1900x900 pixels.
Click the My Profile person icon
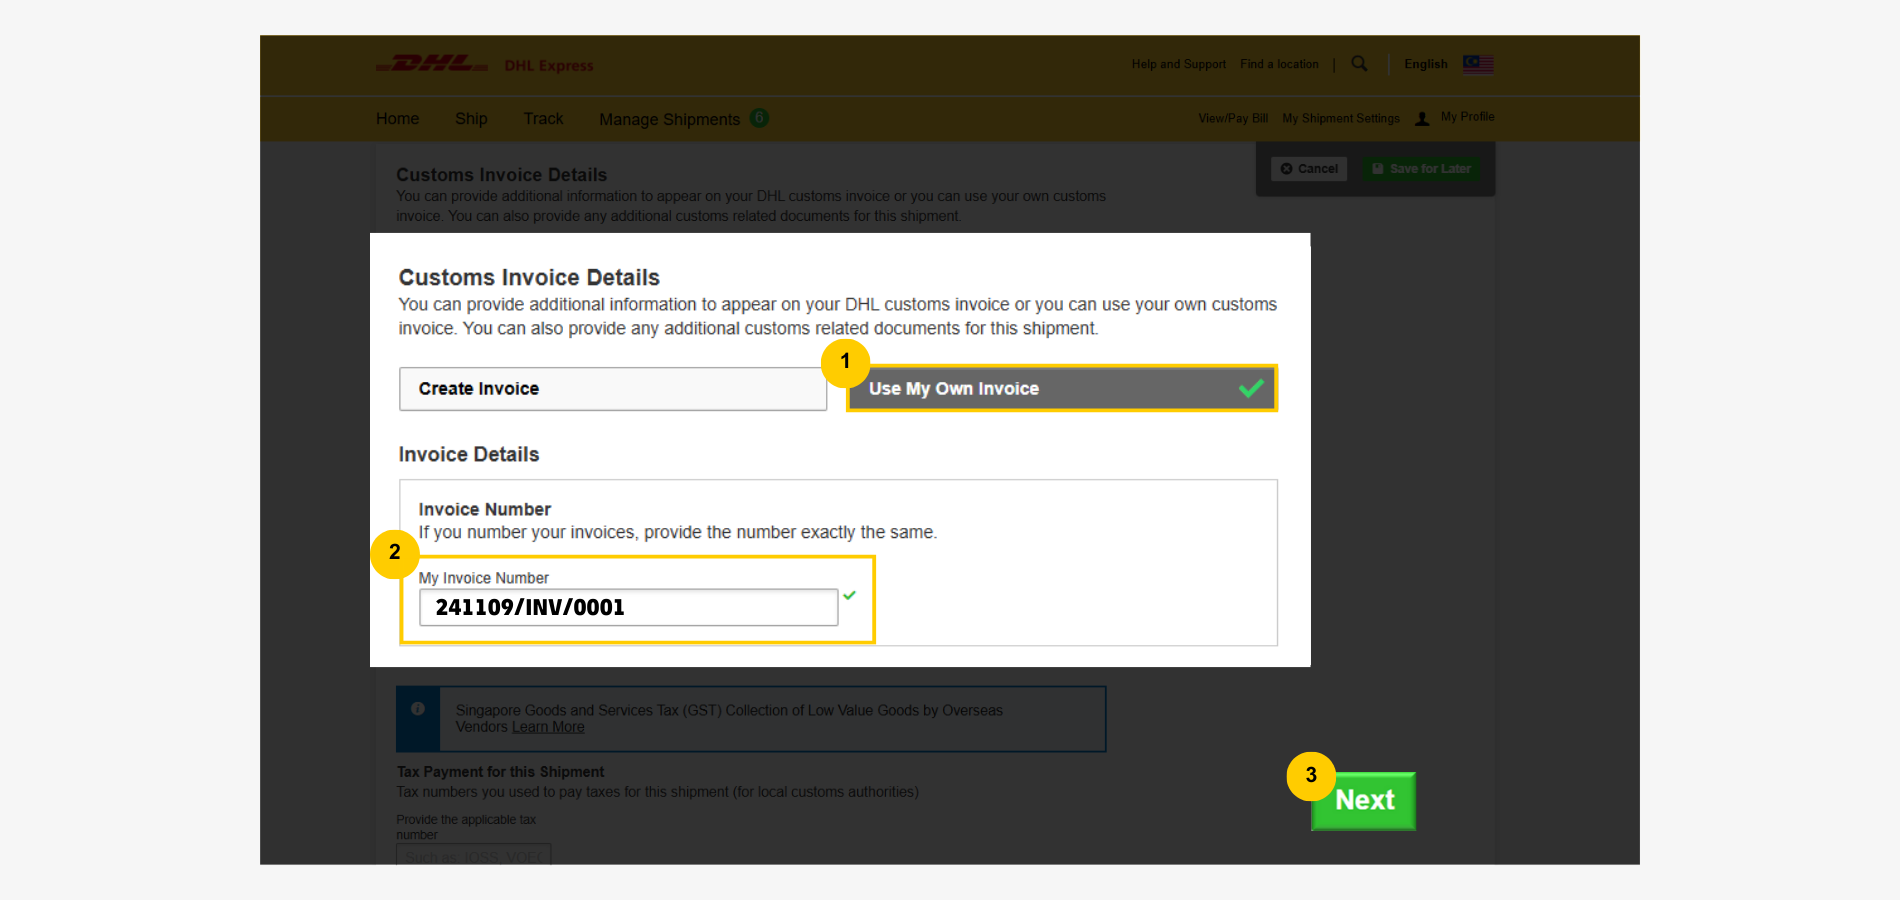pyautogui.click(x=1422, y=118)
